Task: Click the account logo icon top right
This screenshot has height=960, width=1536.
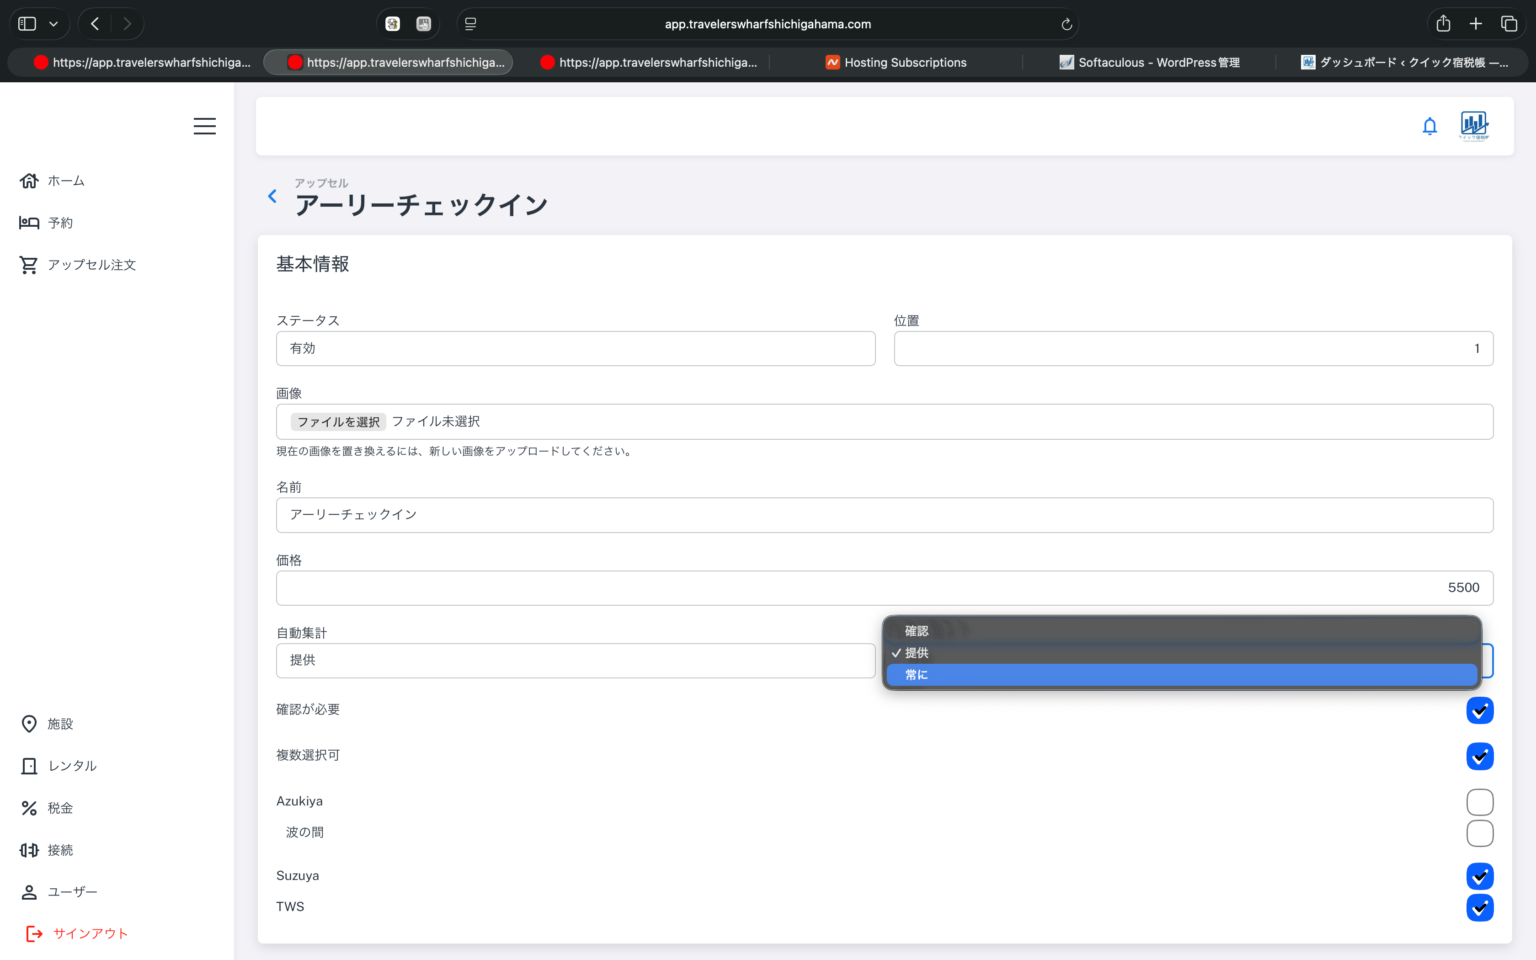Action: [1474, 125]
